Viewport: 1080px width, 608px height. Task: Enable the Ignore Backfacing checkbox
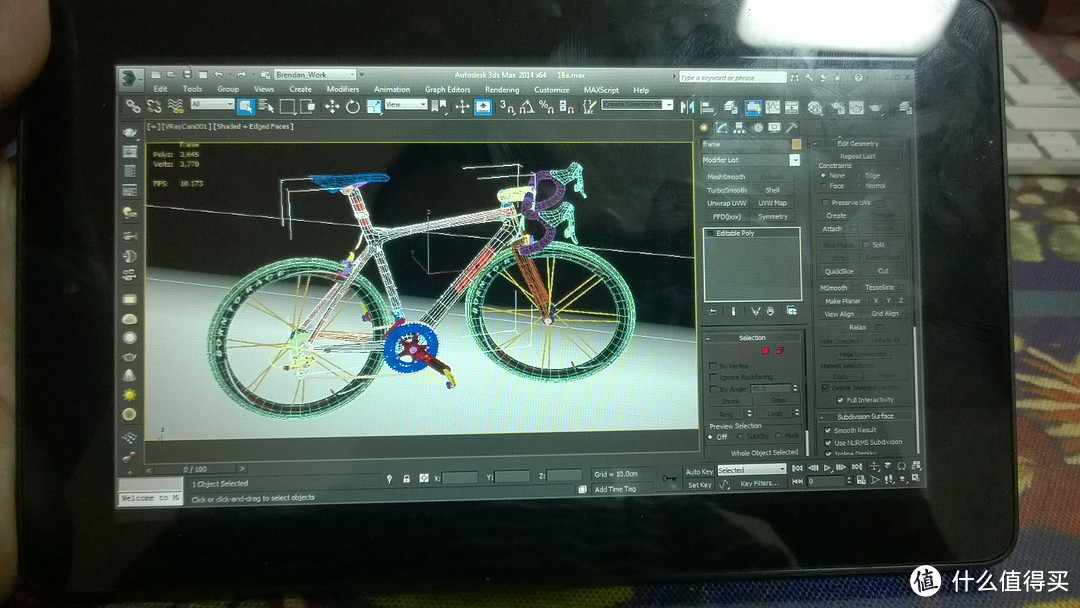click(x=713, y=377)
